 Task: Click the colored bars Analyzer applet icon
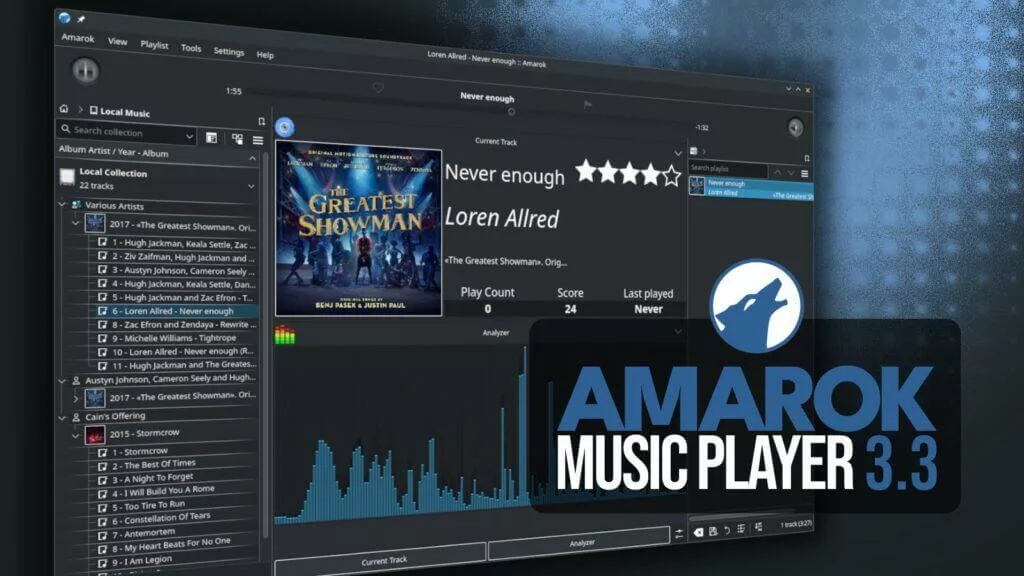[x=285, y=334]
